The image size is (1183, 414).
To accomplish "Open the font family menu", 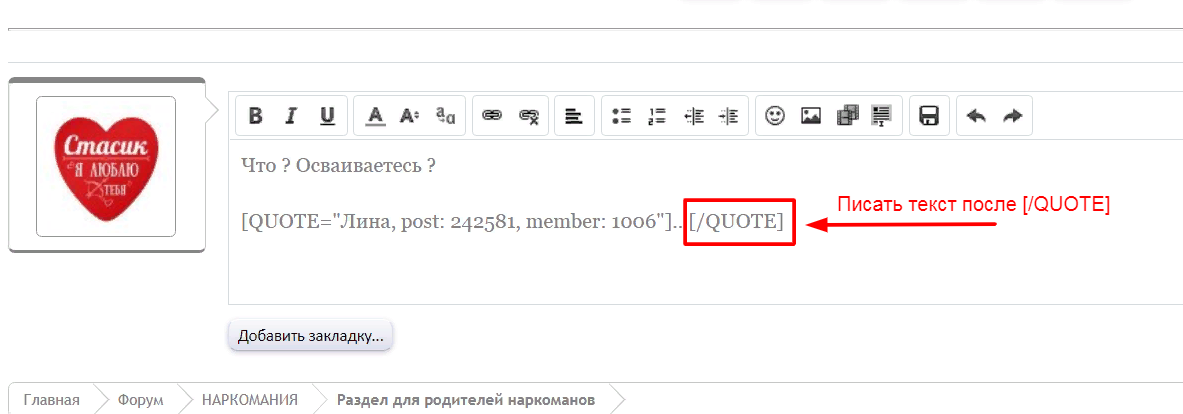I will [446, 115].
